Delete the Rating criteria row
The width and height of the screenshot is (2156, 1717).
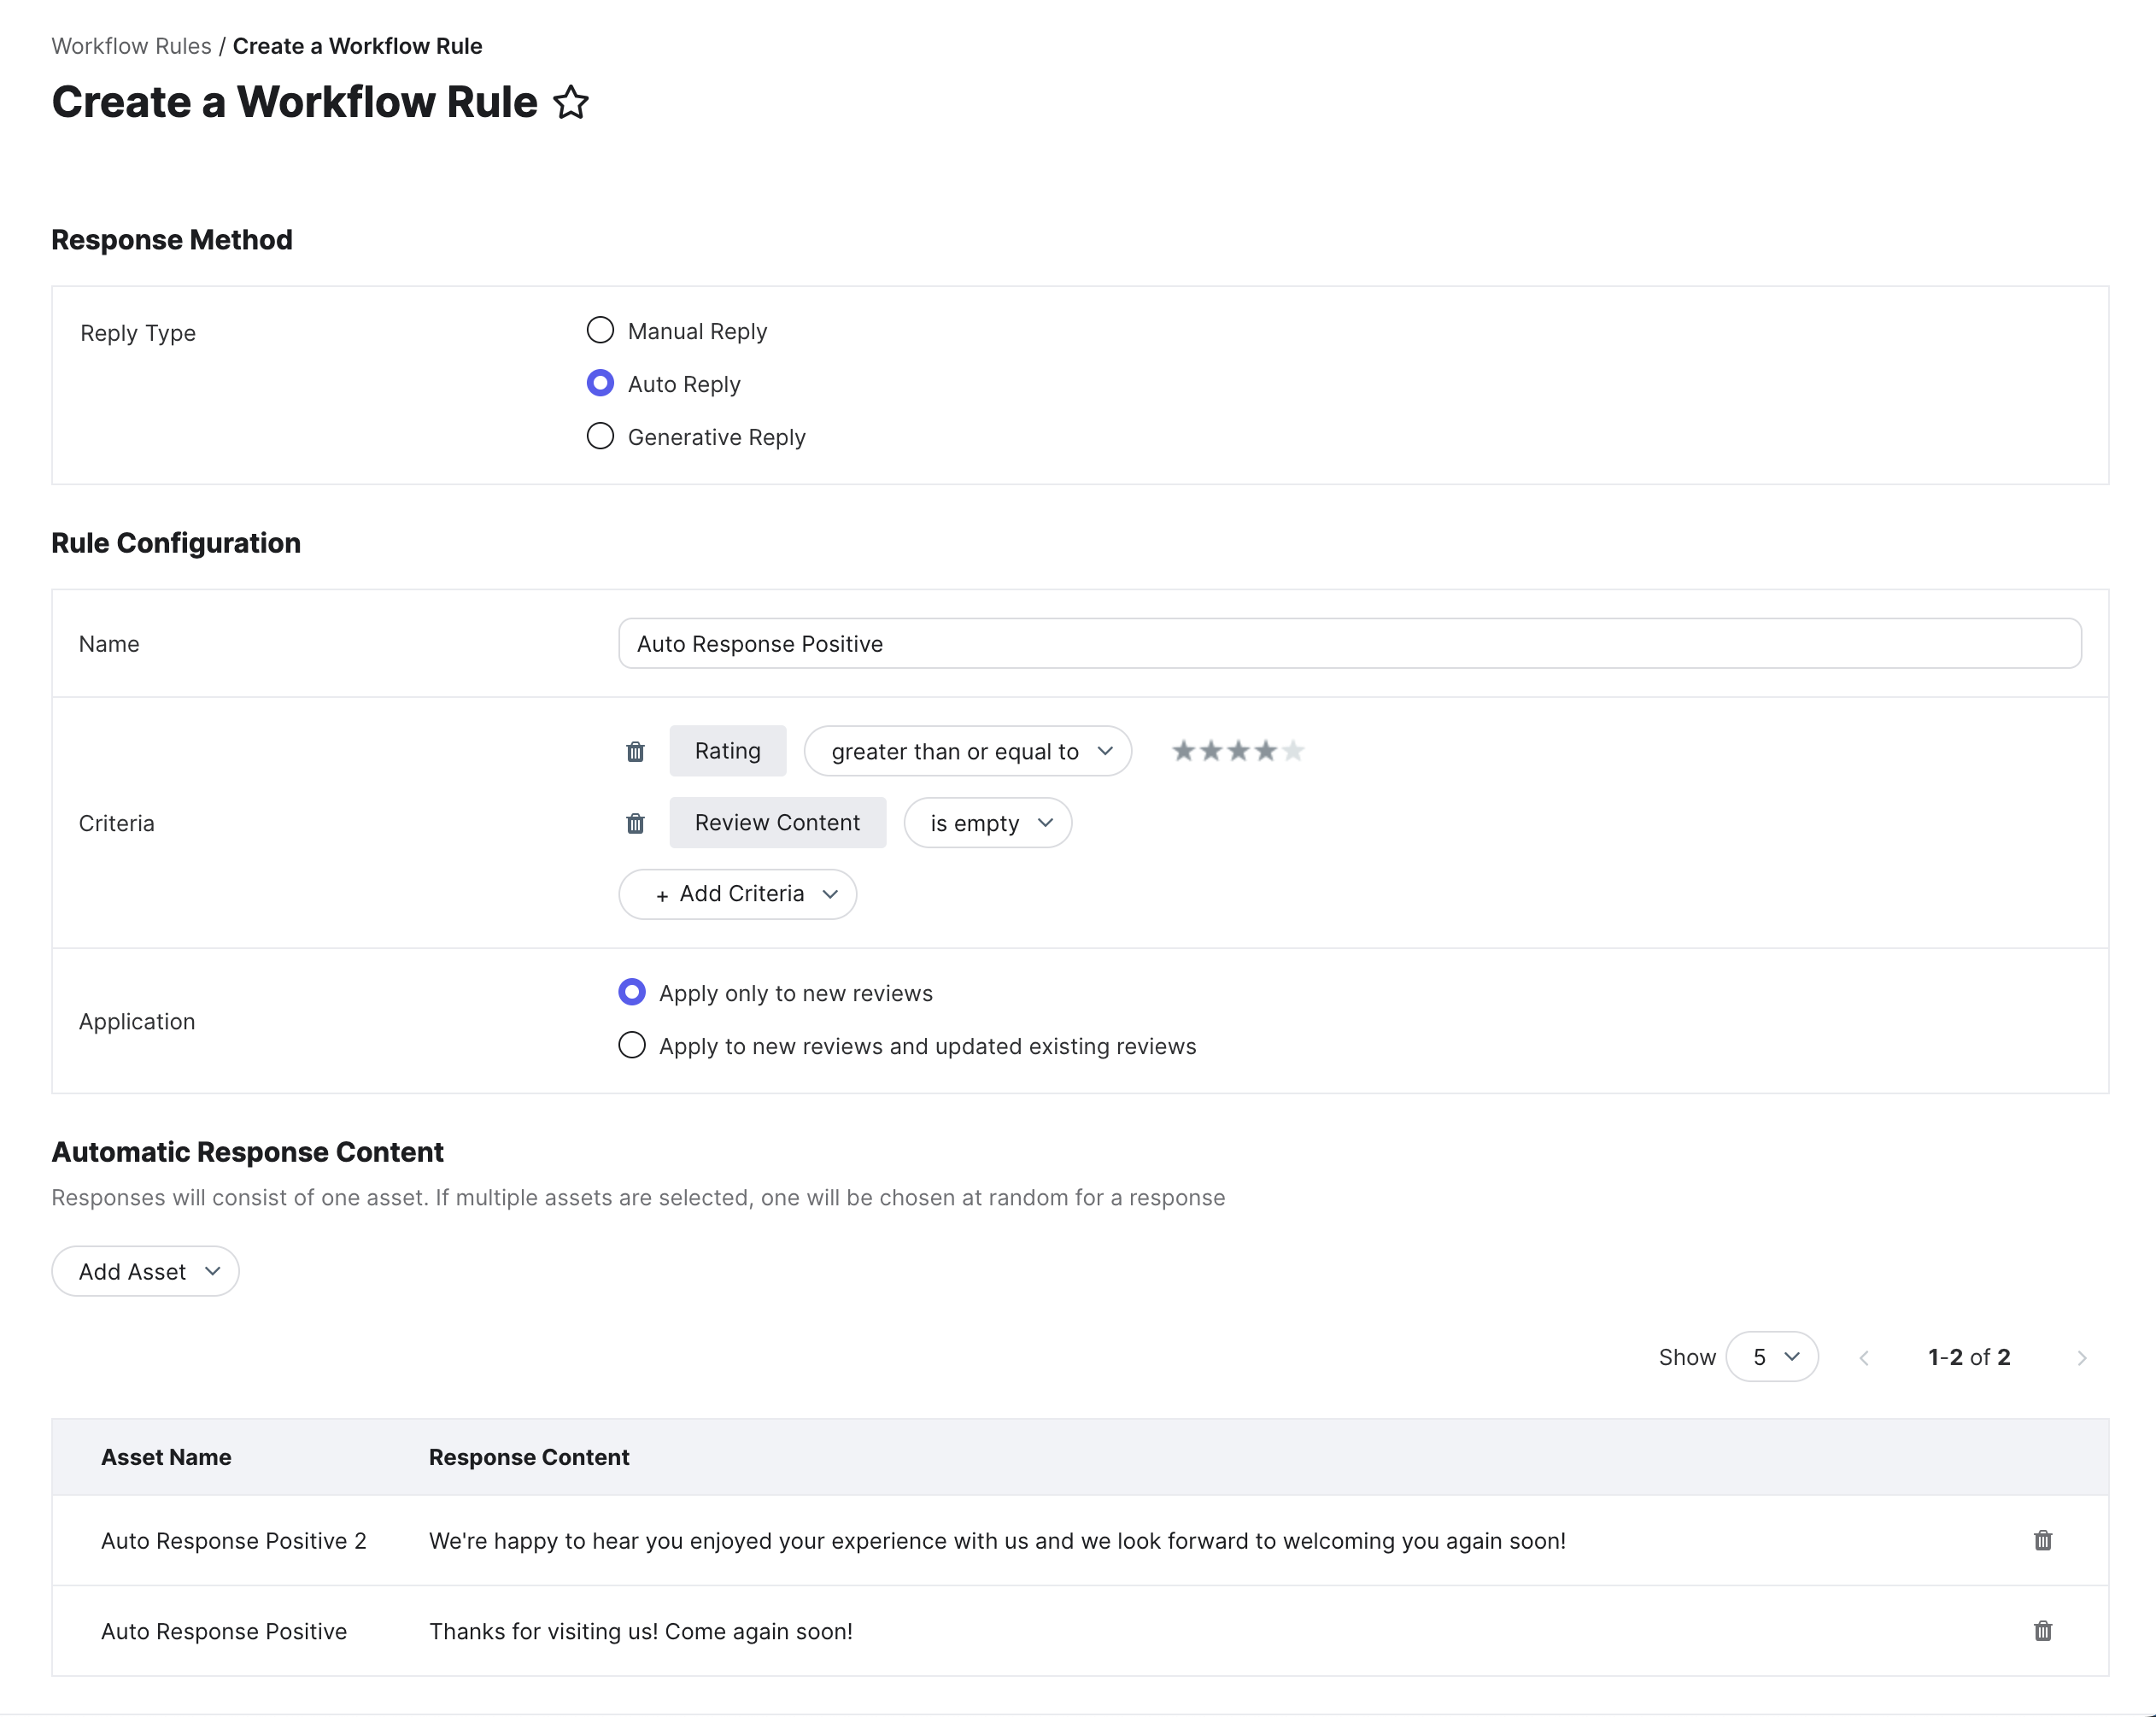635,751
